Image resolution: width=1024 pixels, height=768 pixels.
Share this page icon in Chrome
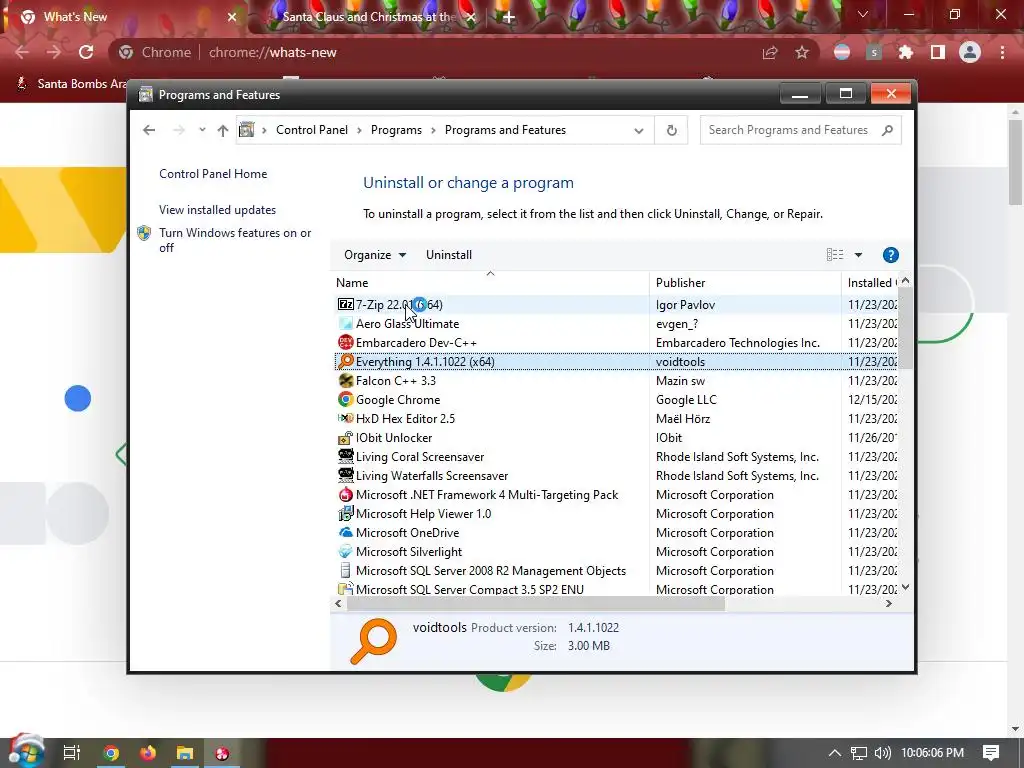click(770, 52)
